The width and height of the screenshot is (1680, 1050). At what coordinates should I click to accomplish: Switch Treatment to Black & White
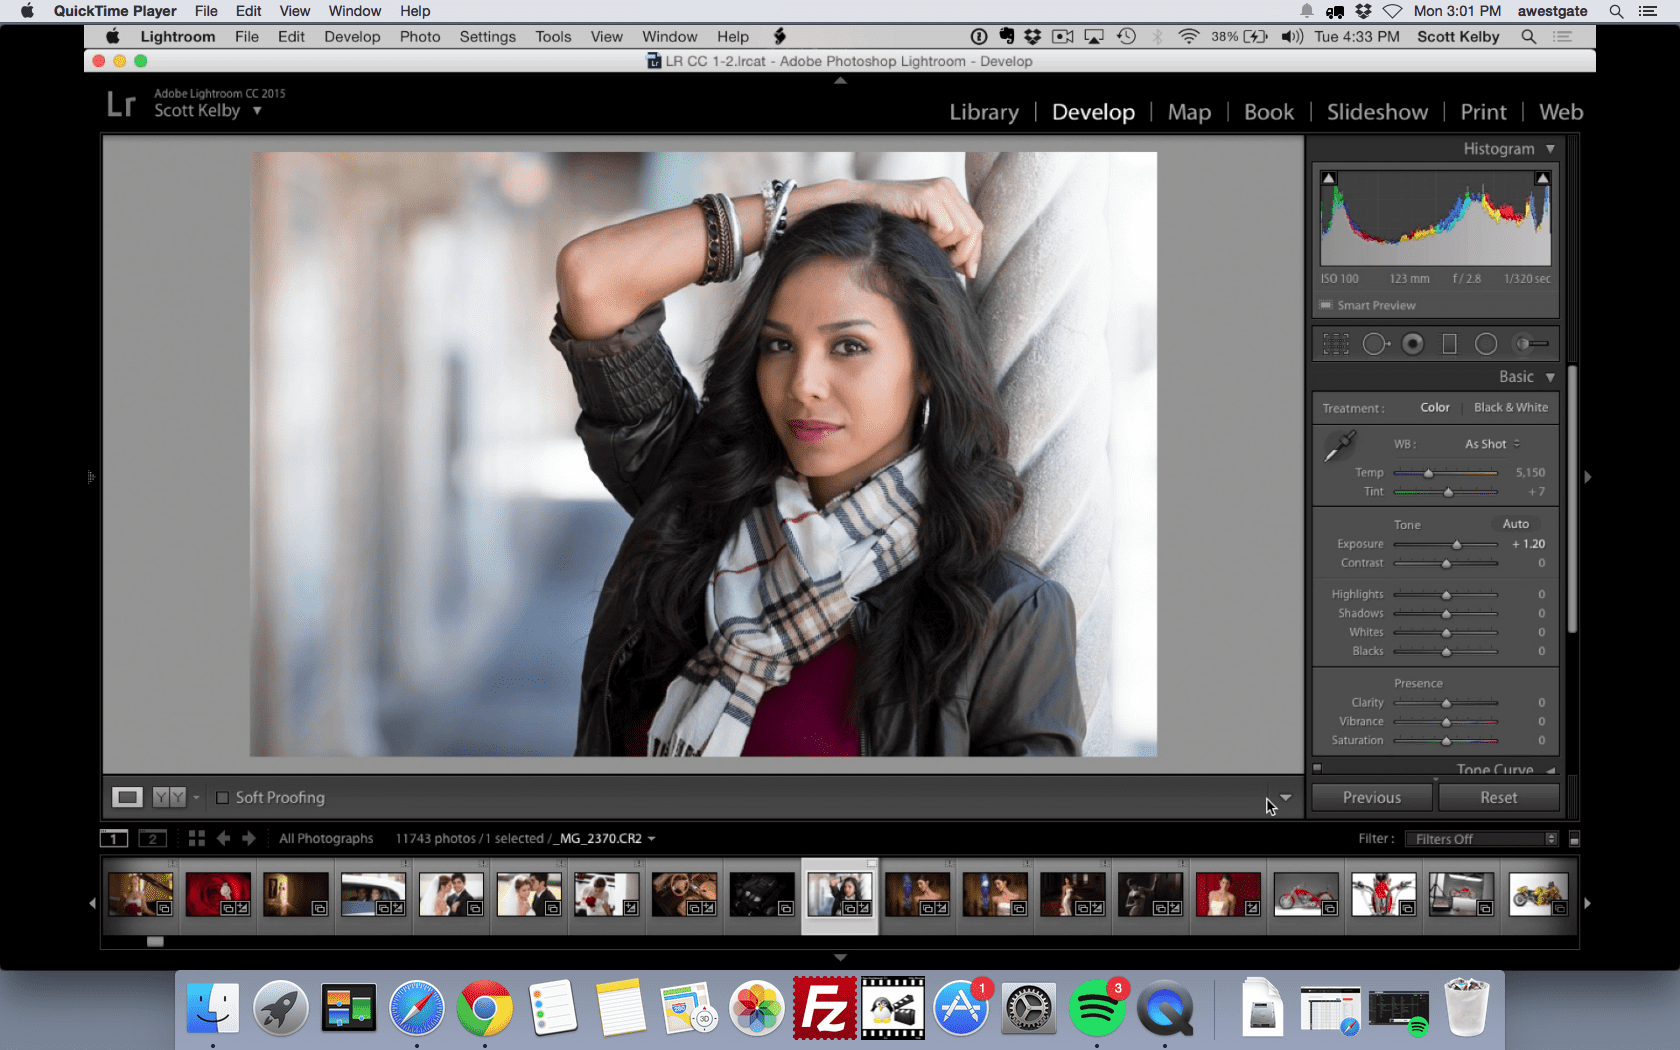pos(1511,407)
